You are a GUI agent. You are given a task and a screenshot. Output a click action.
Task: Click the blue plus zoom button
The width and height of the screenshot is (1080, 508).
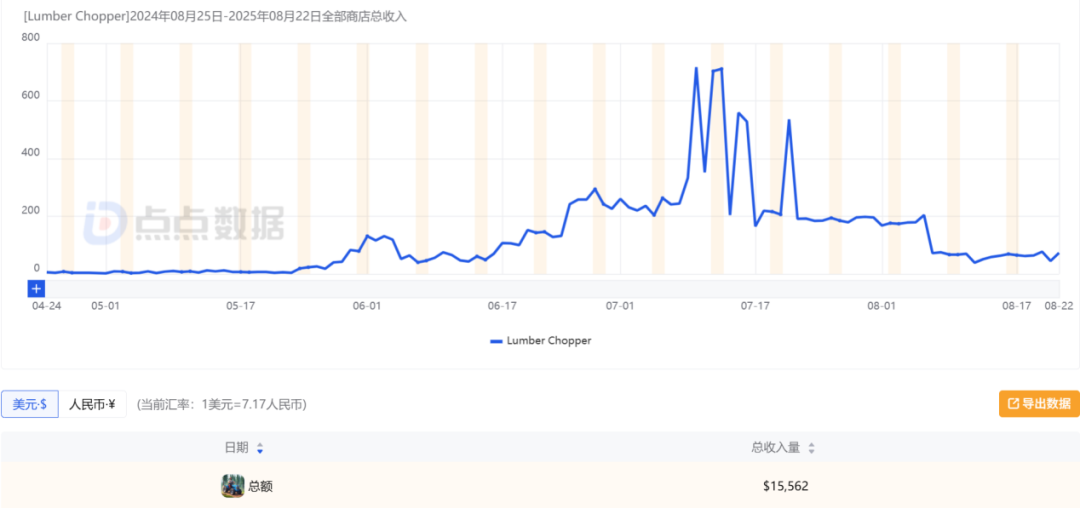tap(36, 289)
